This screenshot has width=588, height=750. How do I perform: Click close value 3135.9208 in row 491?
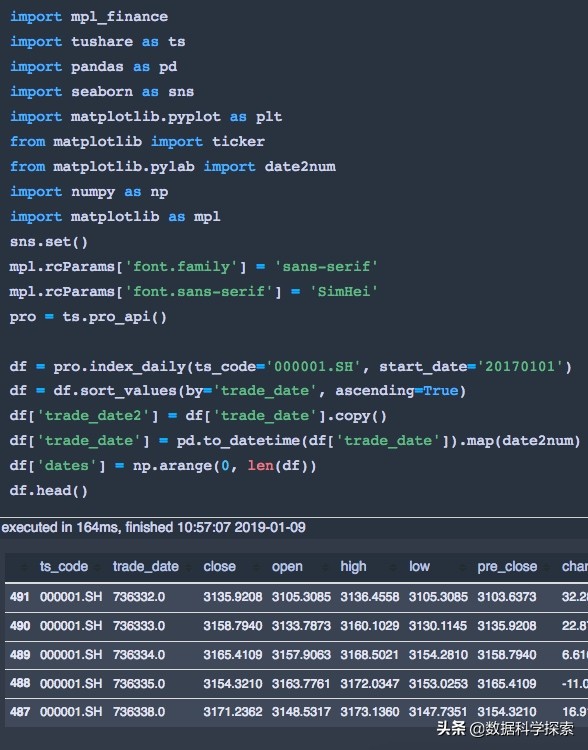[233, 597]
